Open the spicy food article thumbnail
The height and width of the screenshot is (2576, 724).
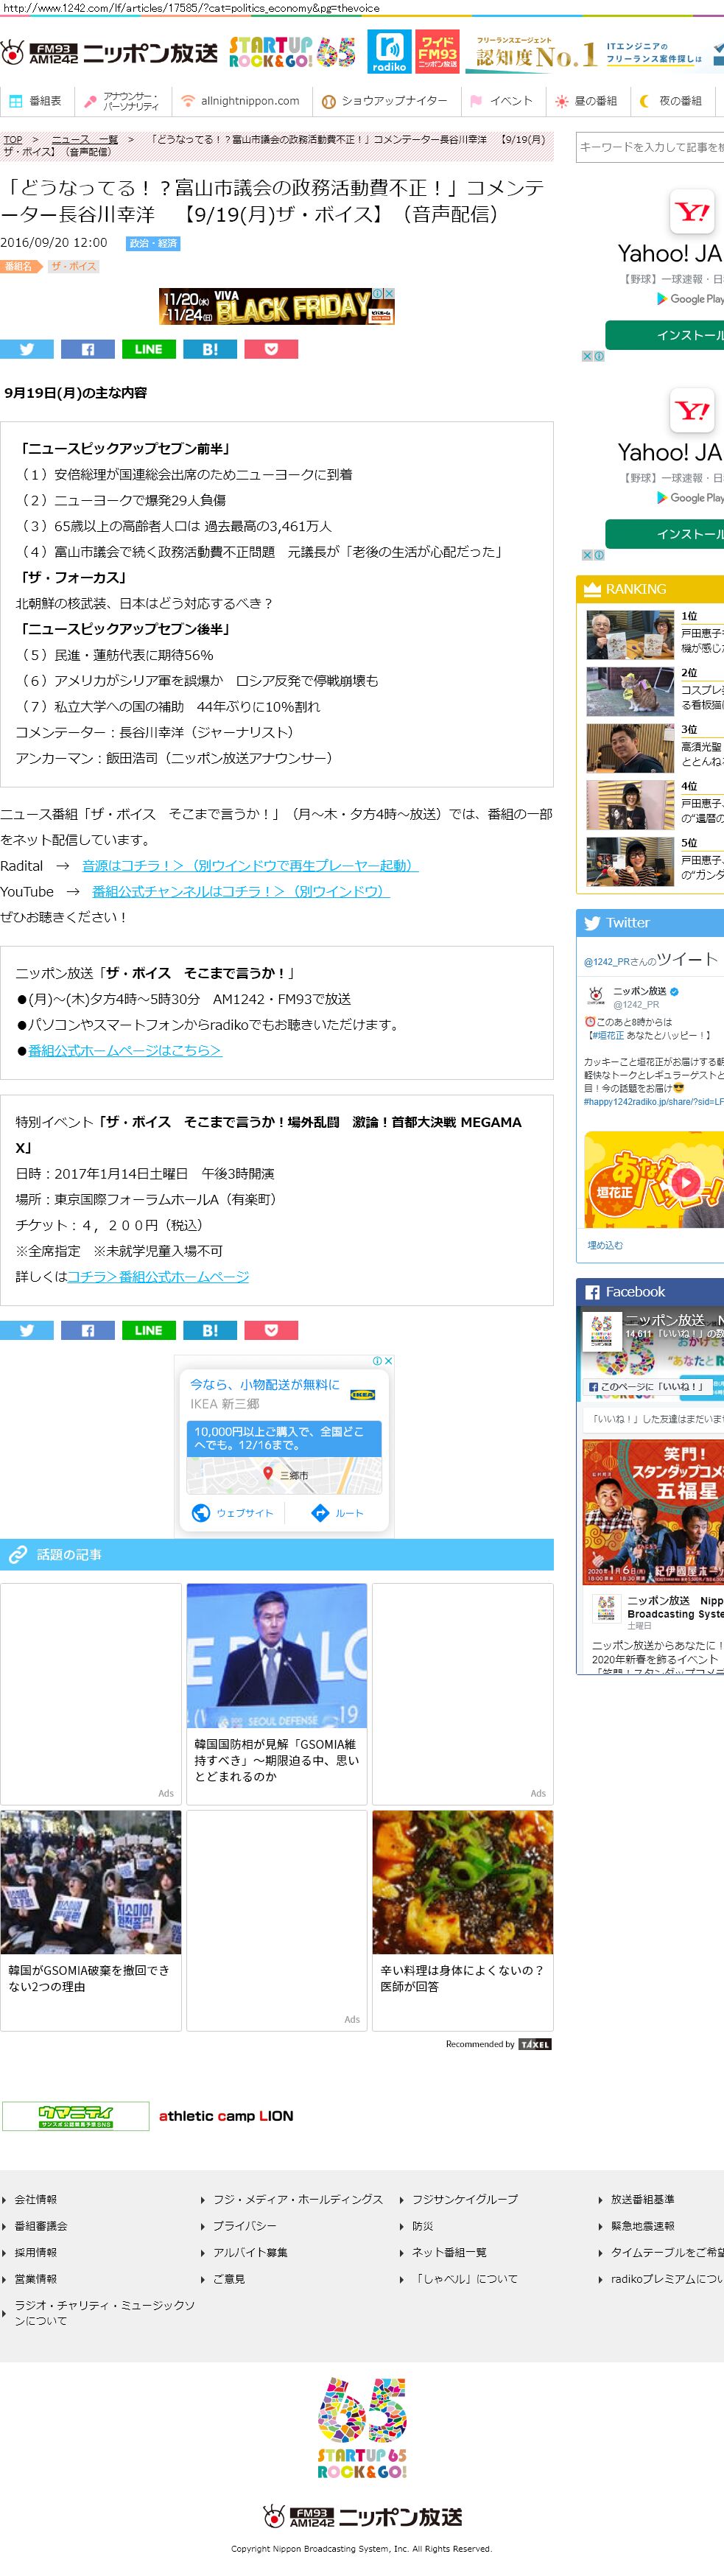coord(462,1882)
